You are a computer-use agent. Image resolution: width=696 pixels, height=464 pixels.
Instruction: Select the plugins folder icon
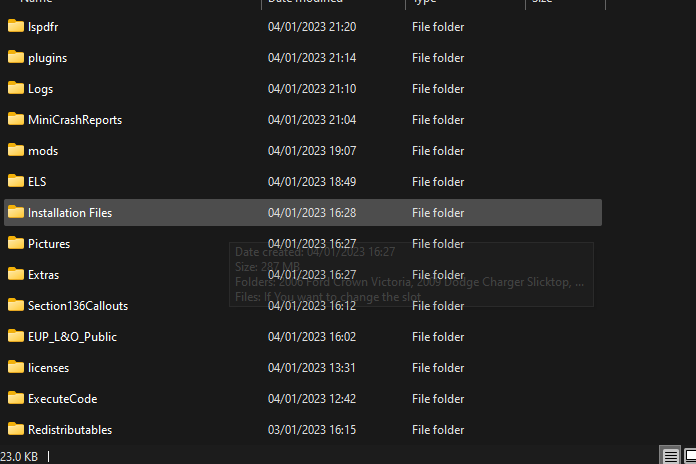click(15, 58)
